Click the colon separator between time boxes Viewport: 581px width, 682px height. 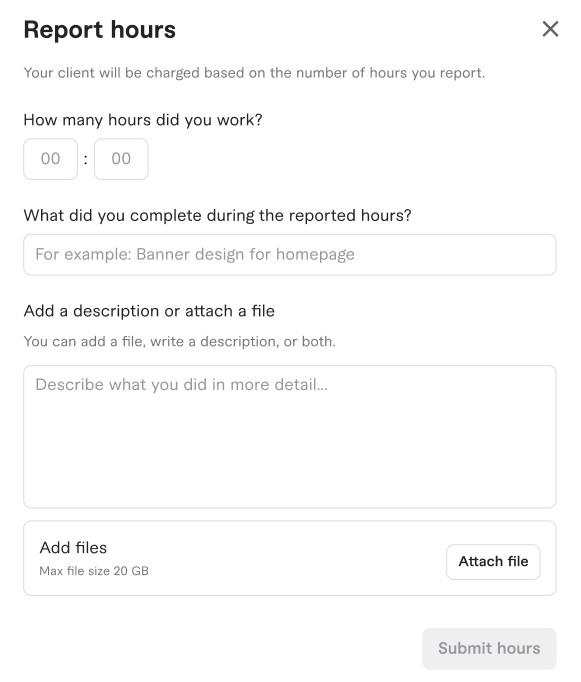(86, 160)
